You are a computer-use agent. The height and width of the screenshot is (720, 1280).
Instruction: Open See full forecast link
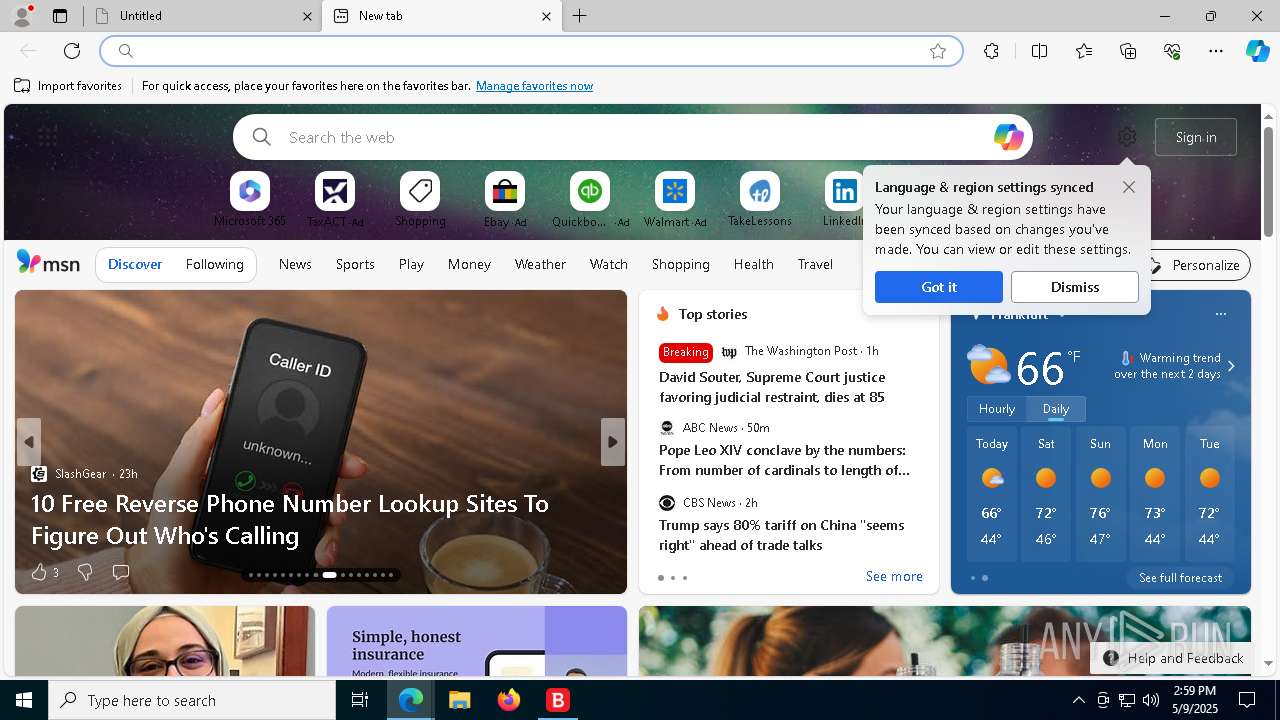(1180, 578)
